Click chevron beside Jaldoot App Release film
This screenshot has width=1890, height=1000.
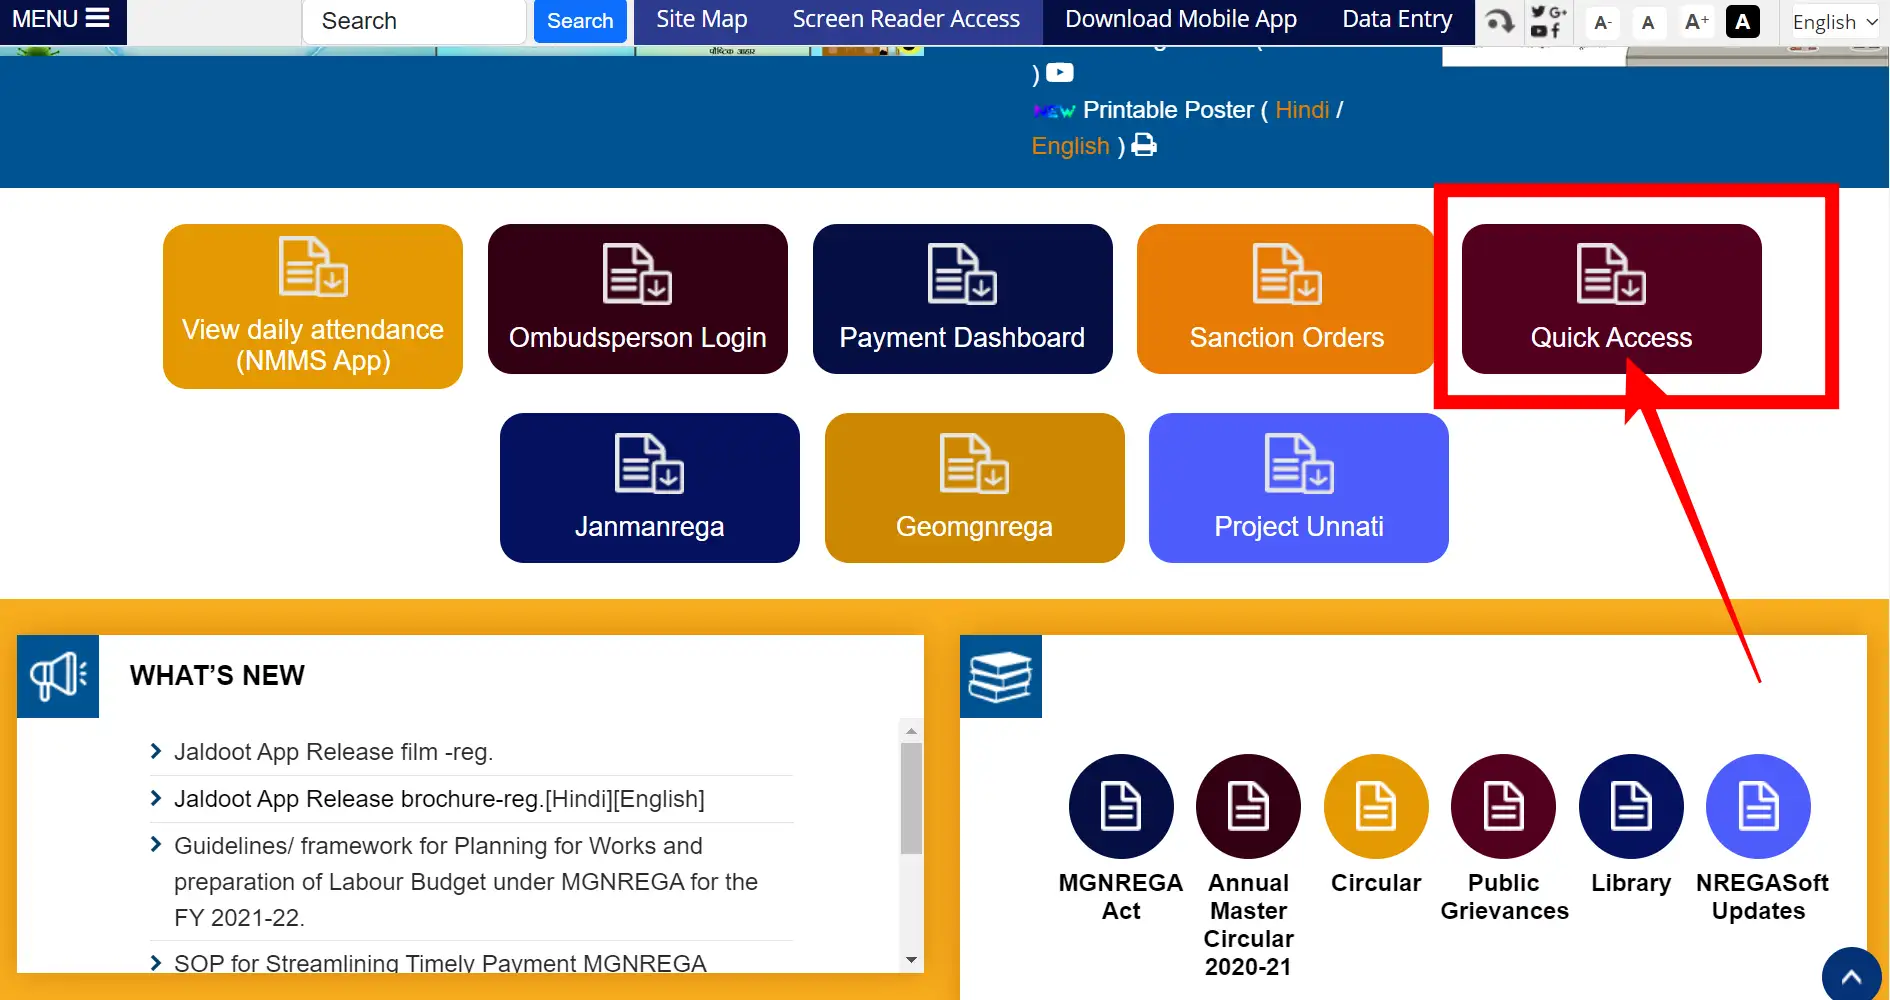tap(156, 751)
